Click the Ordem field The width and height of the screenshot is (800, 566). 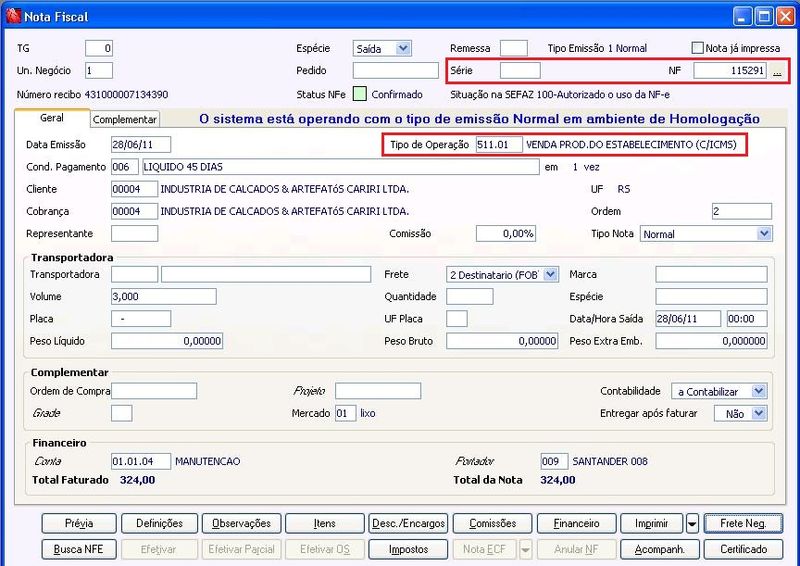coord(742,211)
